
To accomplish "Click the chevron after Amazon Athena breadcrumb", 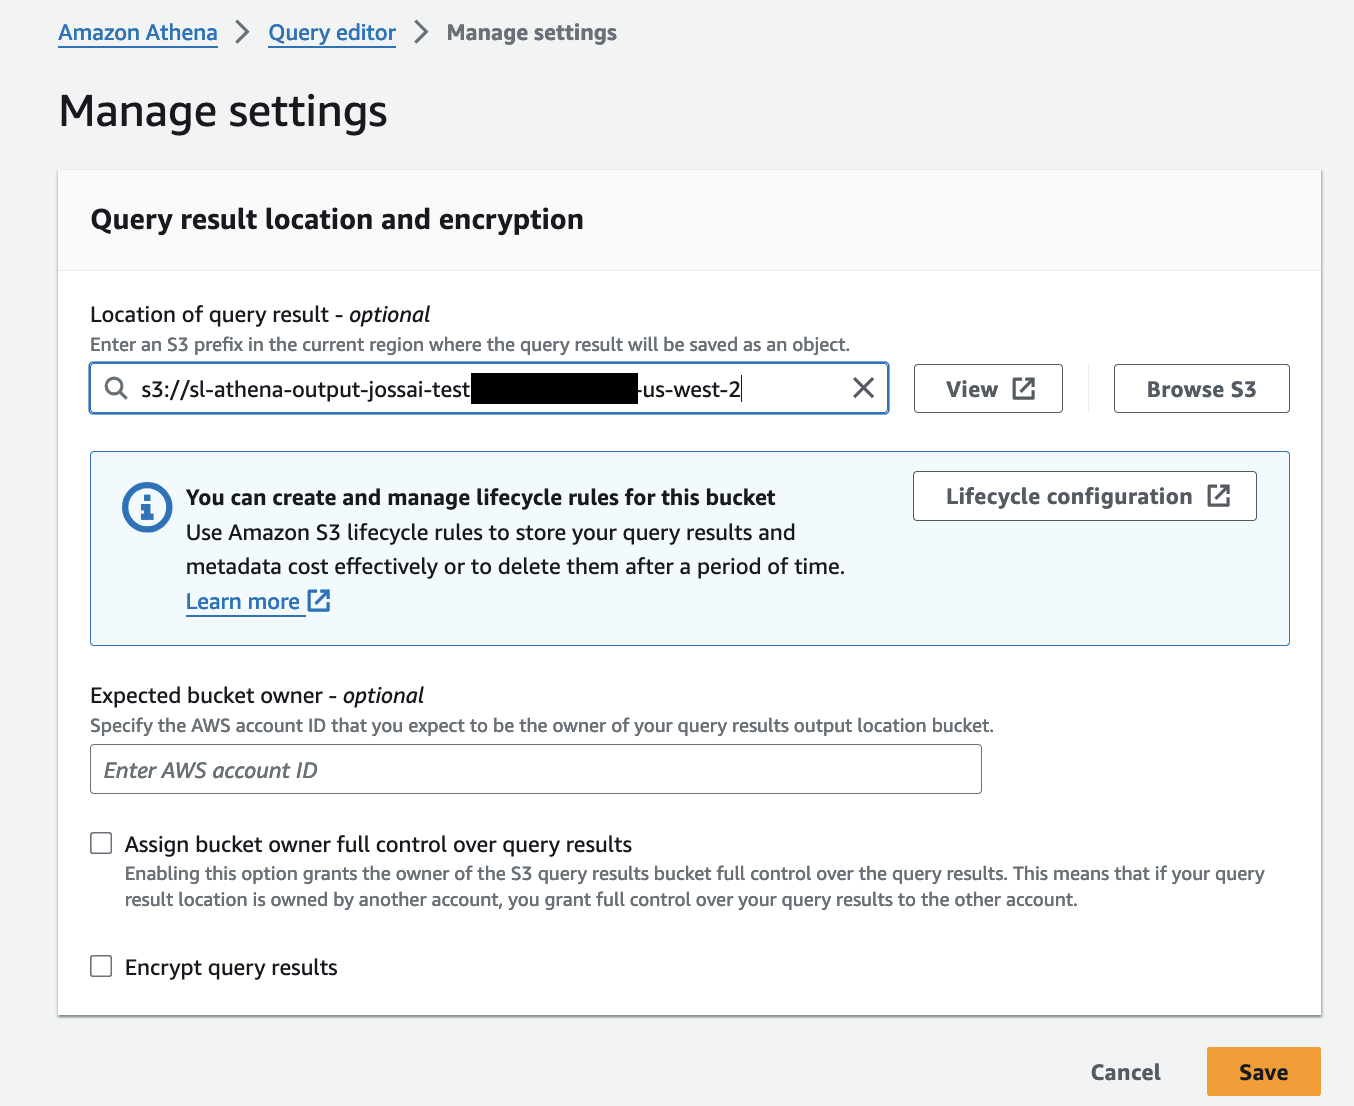I will tap(242, 33).
